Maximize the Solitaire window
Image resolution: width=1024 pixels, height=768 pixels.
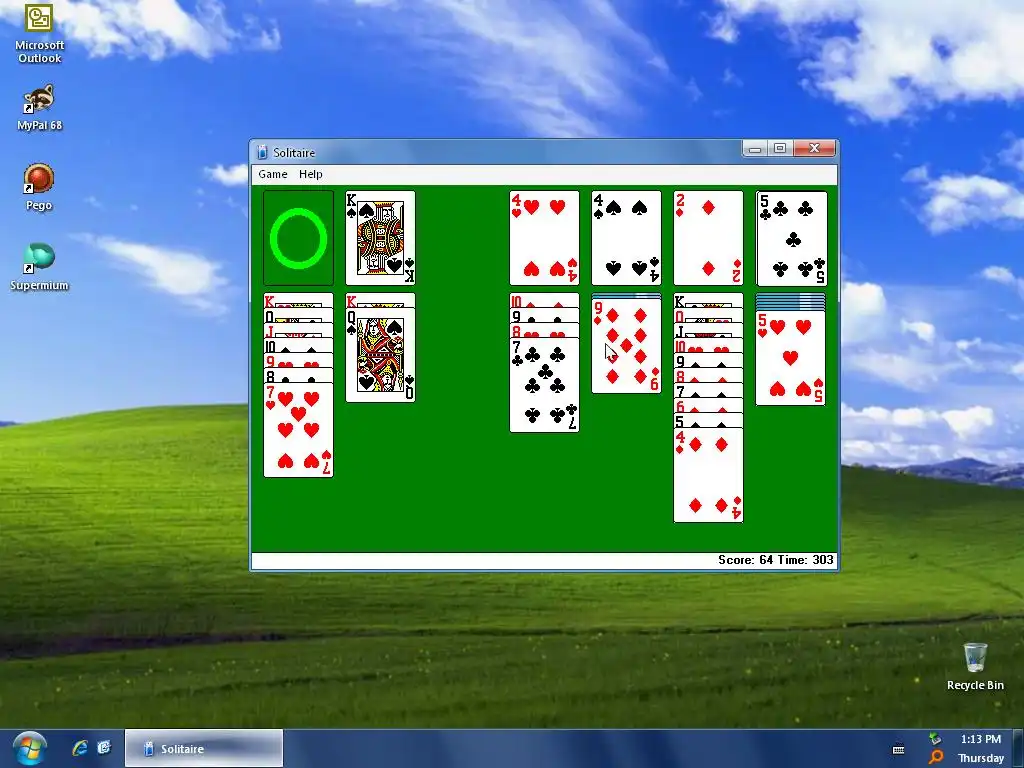coord(780,149)
